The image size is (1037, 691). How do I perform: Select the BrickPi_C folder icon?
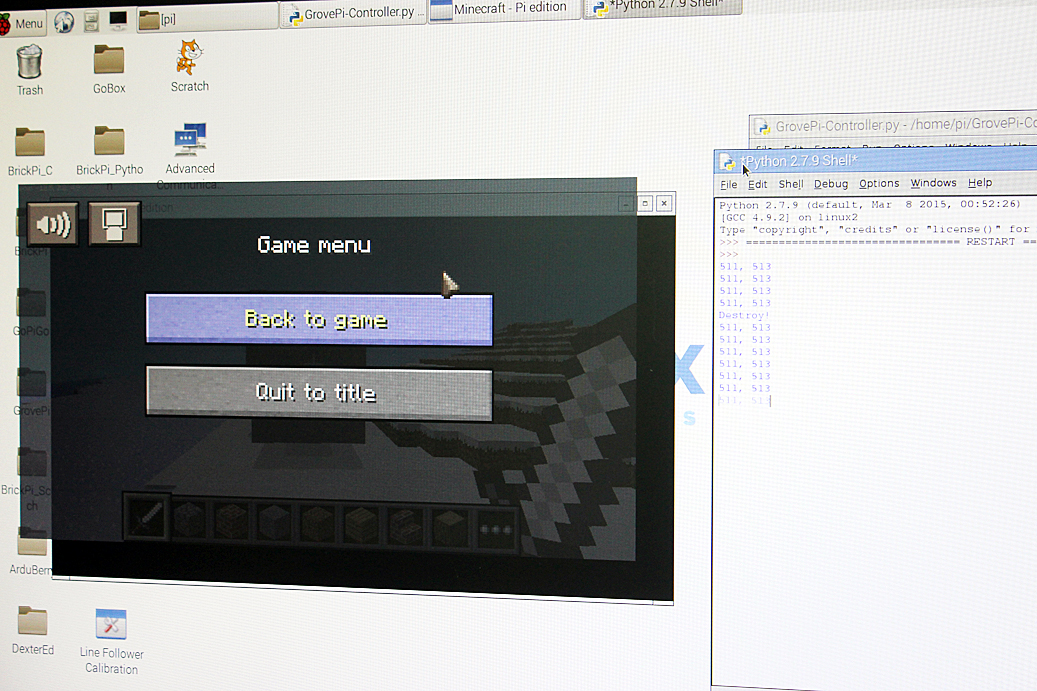point(30,151)
